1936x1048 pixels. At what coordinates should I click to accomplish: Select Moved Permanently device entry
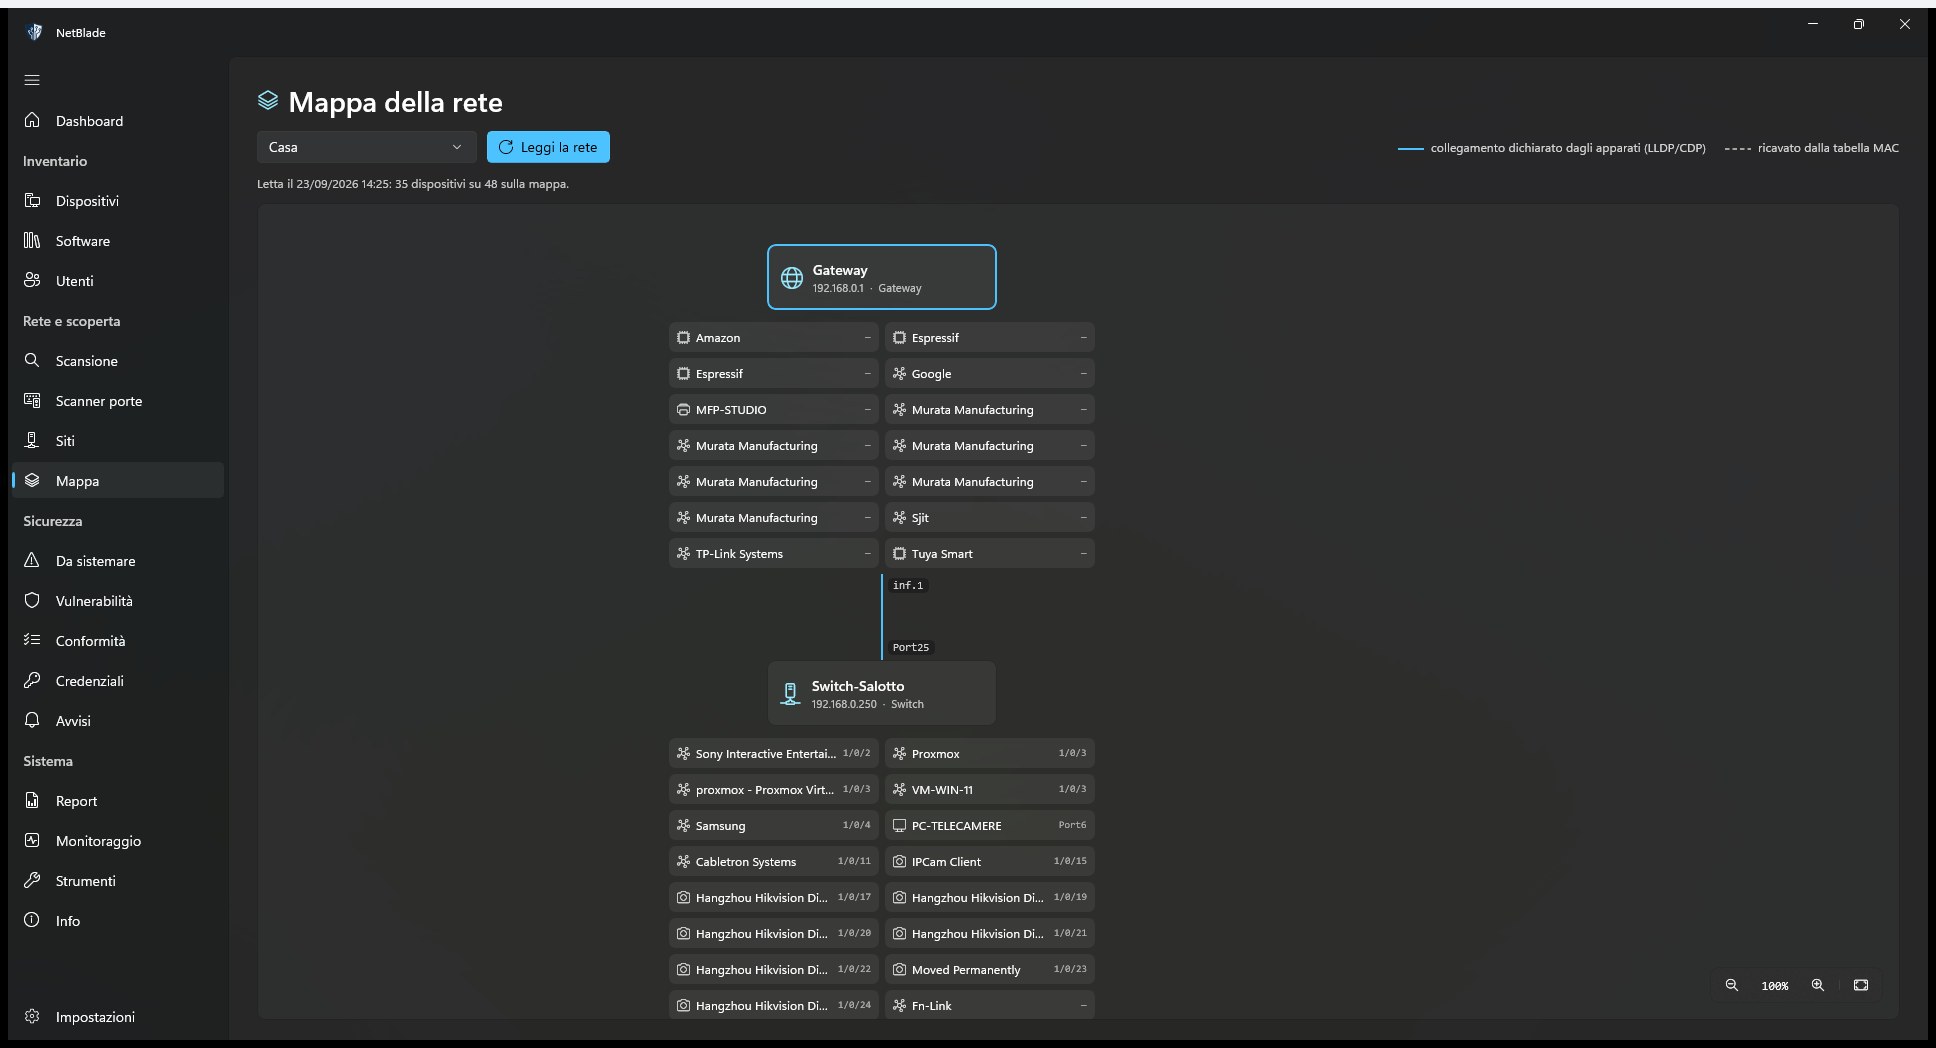click(x=990, y=970)
